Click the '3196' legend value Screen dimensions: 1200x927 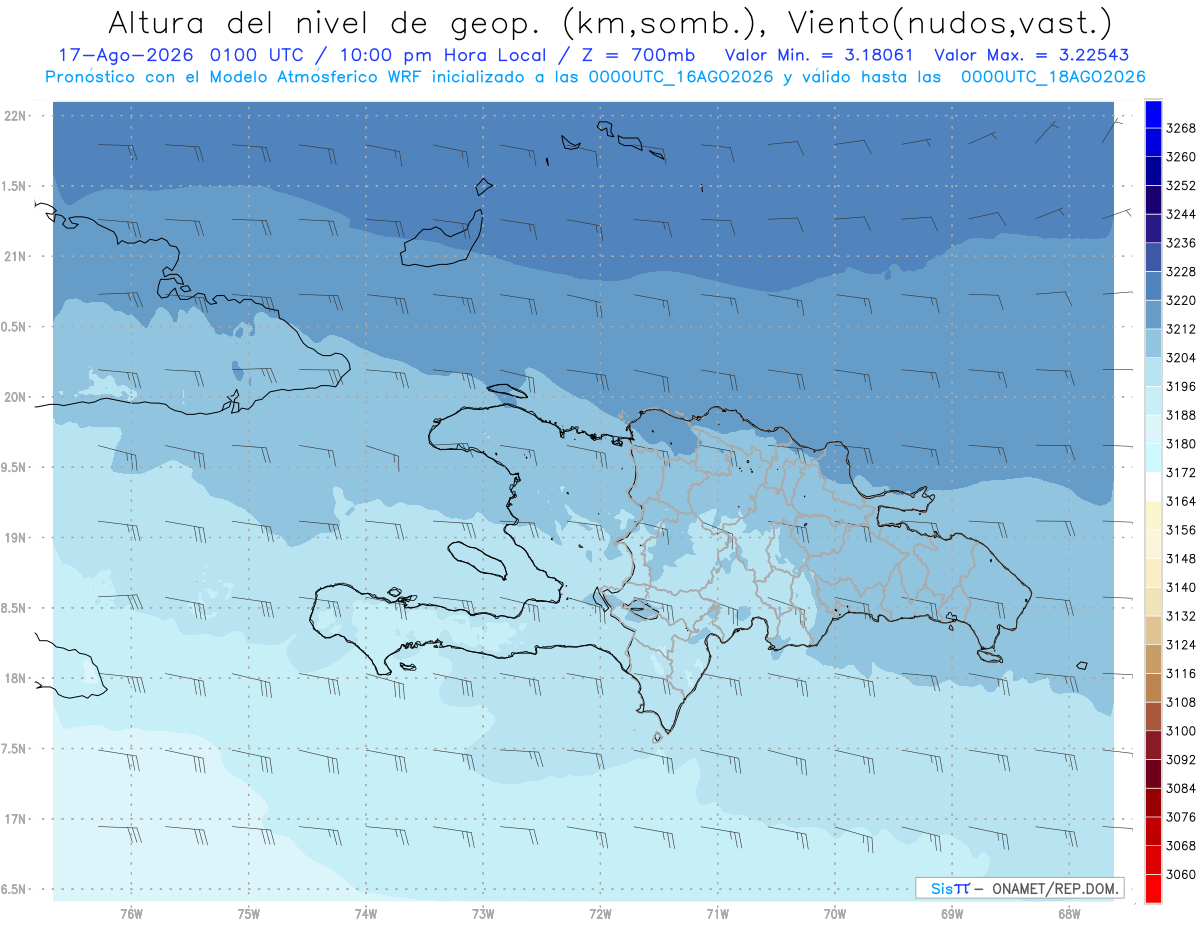1181,387
